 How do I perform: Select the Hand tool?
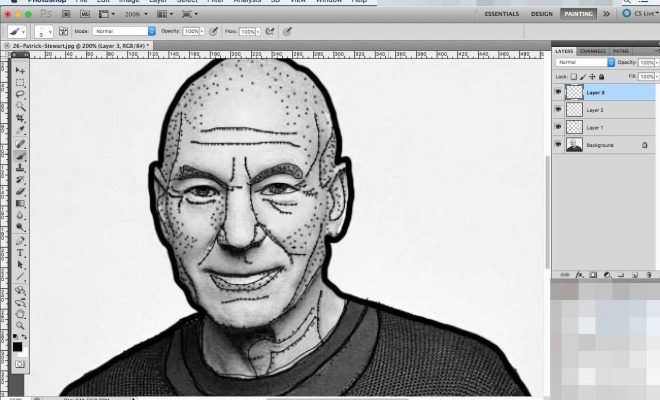(x=20, y=314)
